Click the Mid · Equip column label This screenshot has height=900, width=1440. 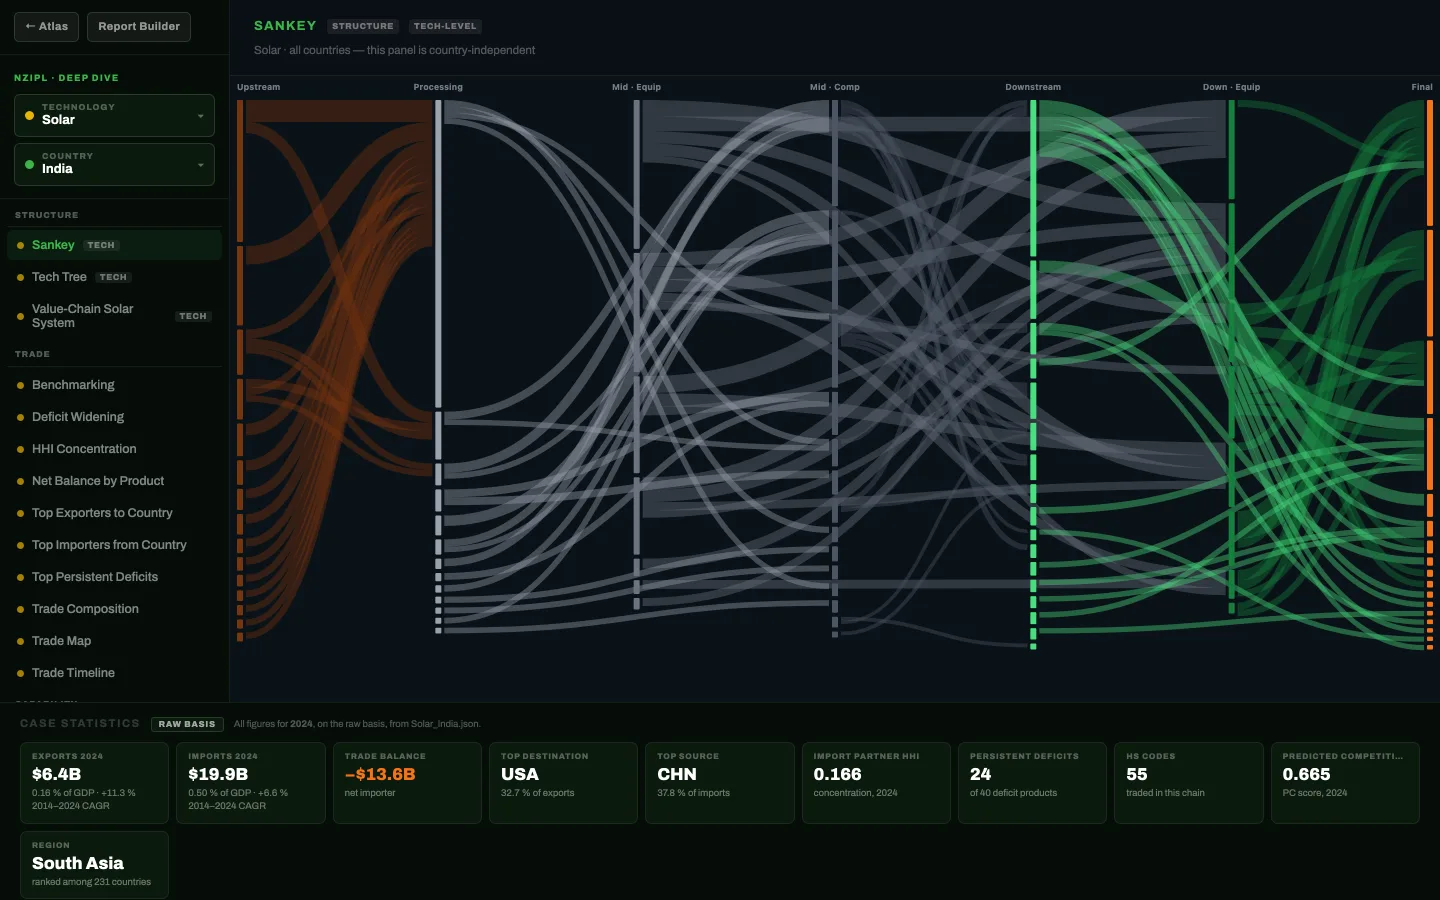tap(636, 87)
